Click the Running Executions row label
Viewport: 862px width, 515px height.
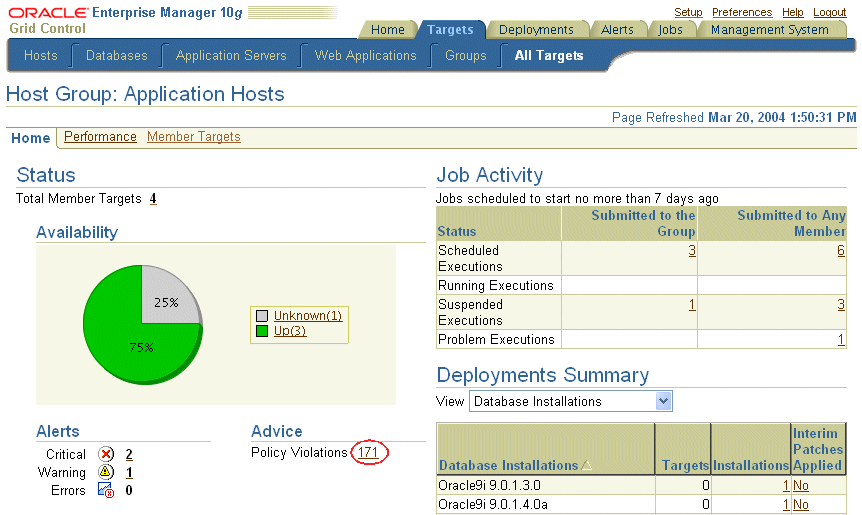pyautogui.click(x=496, y=285)
